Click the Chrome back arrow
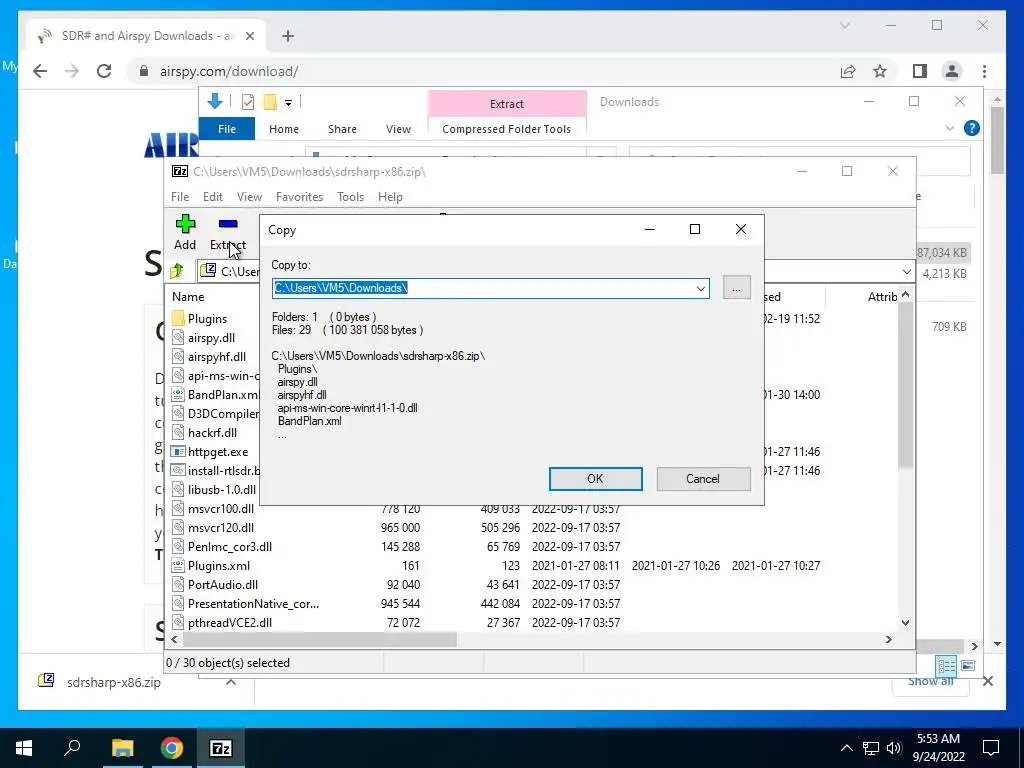This screenshot has width=1024, height=768. [40, 71]
